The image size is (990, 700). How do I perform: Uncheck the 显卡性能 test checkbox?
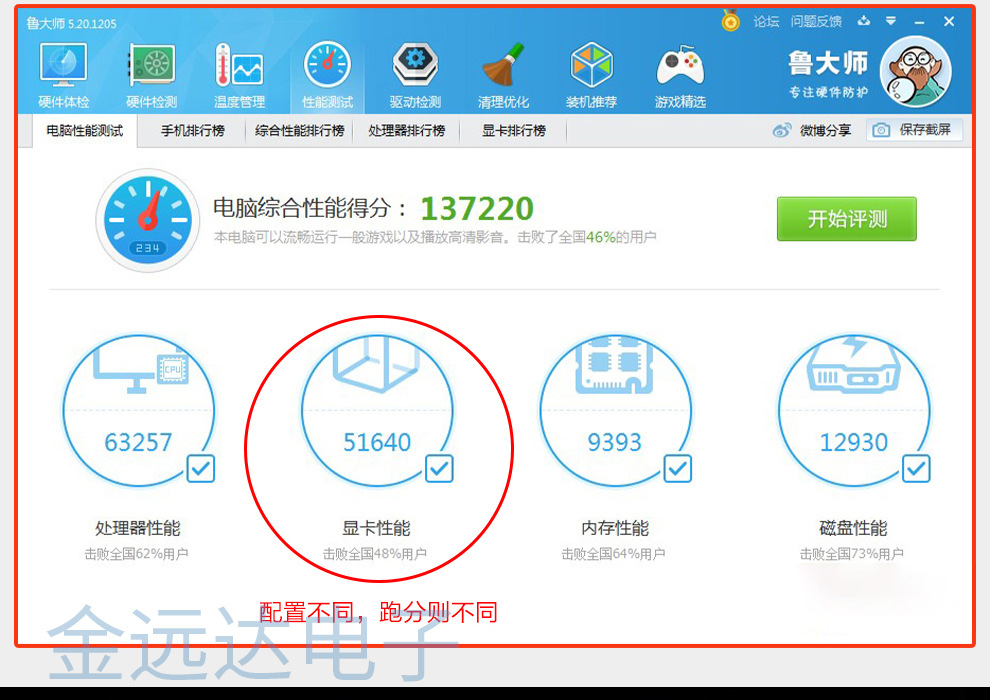pos(439,469)
